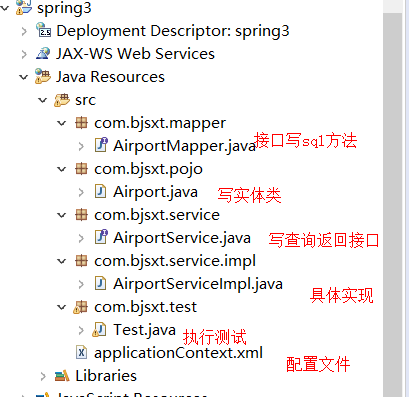This screenshot has width=409, height=397.
Task: Collapse the com.bjsxt.mapper package
Action: tap(62, 123)
